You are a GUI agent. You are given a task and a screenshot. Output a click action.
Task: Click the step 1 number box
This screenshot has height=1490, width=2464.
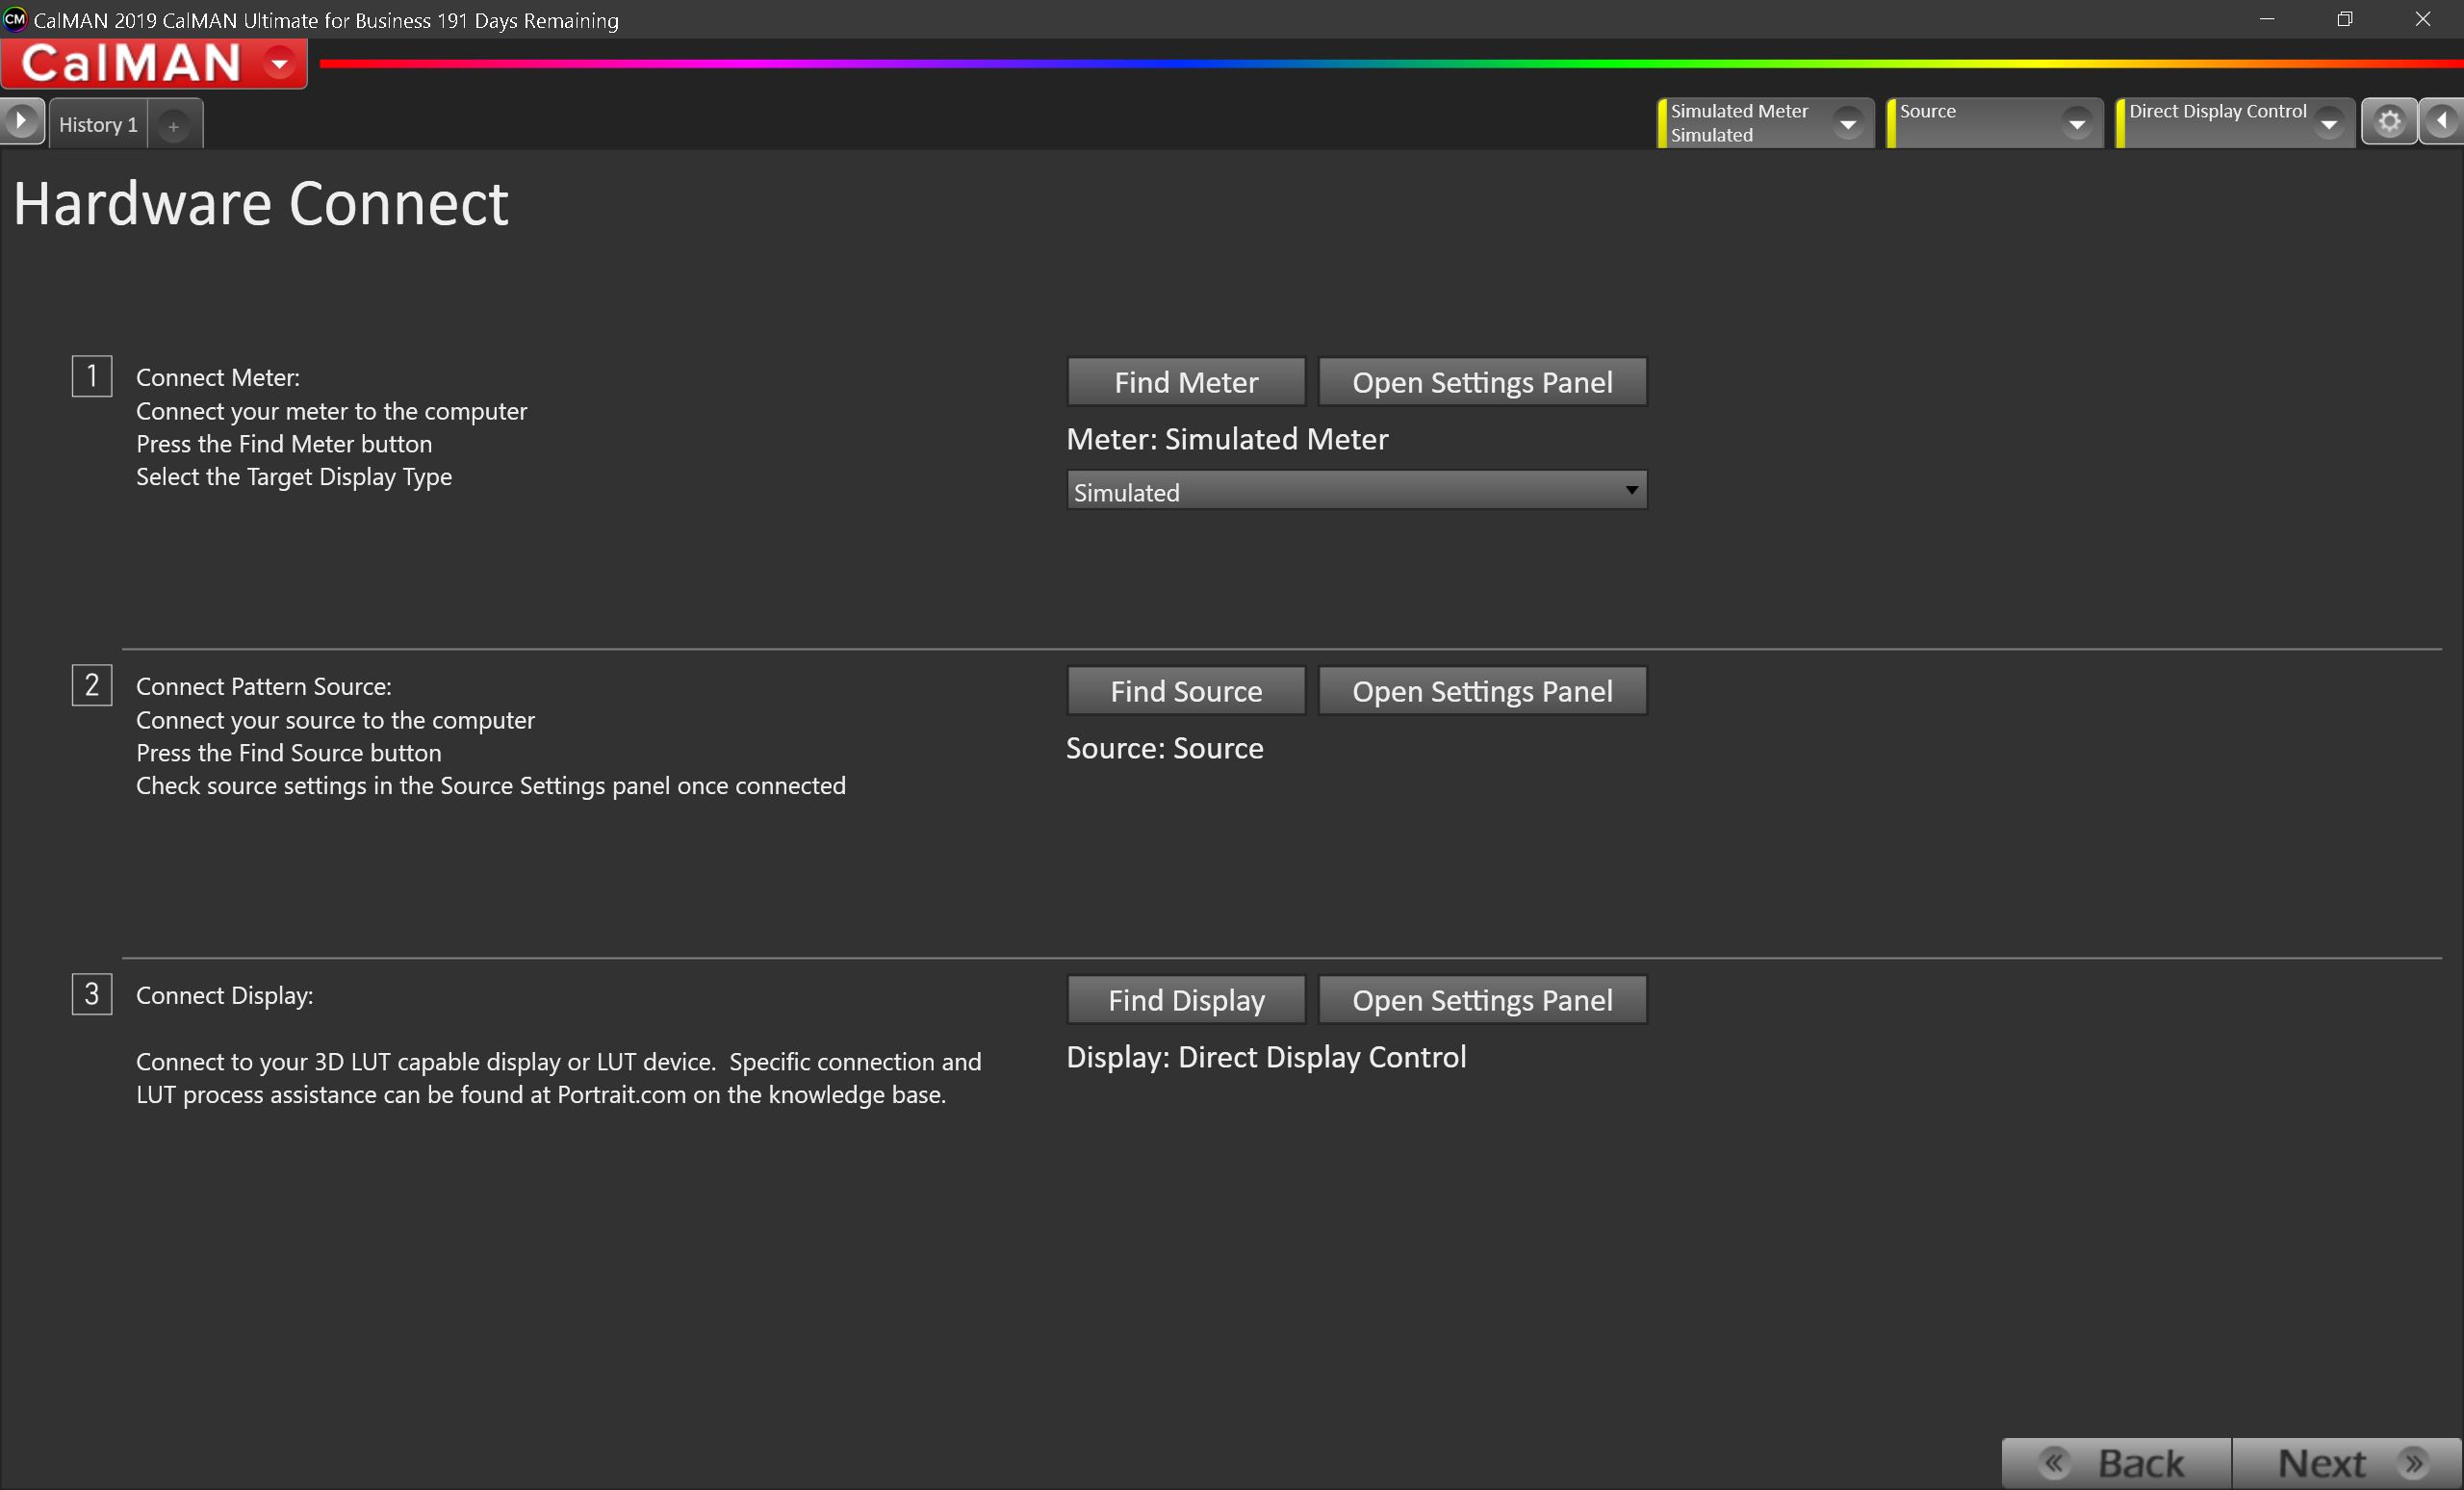tap(92, 376)
